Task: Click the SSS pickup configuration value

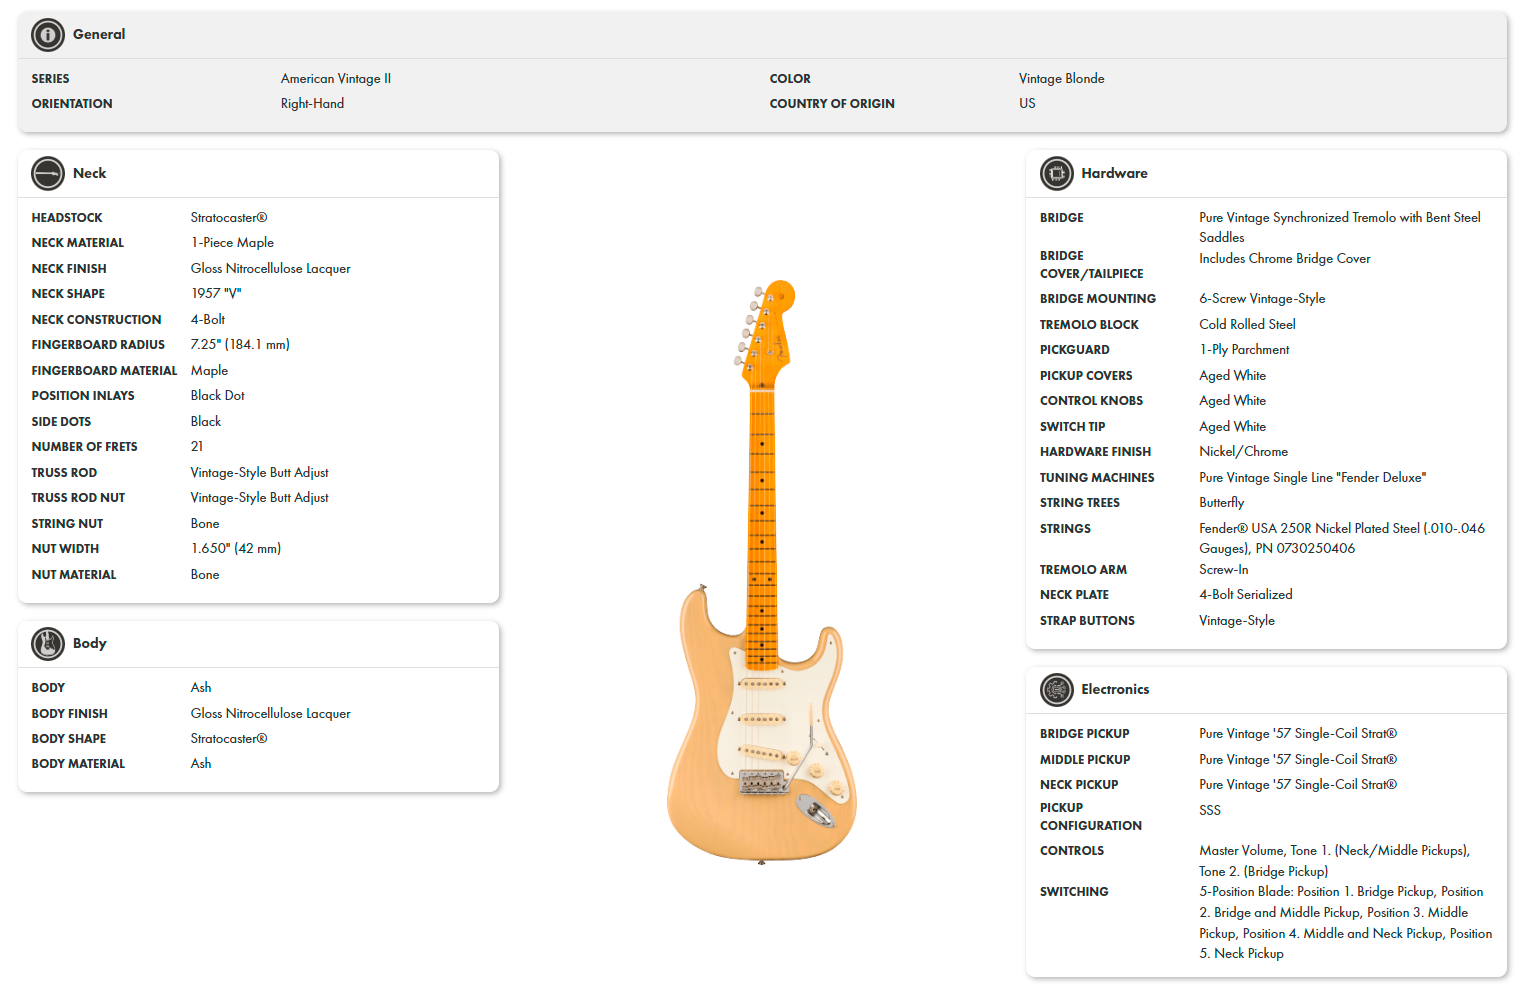Action: 1210,811
